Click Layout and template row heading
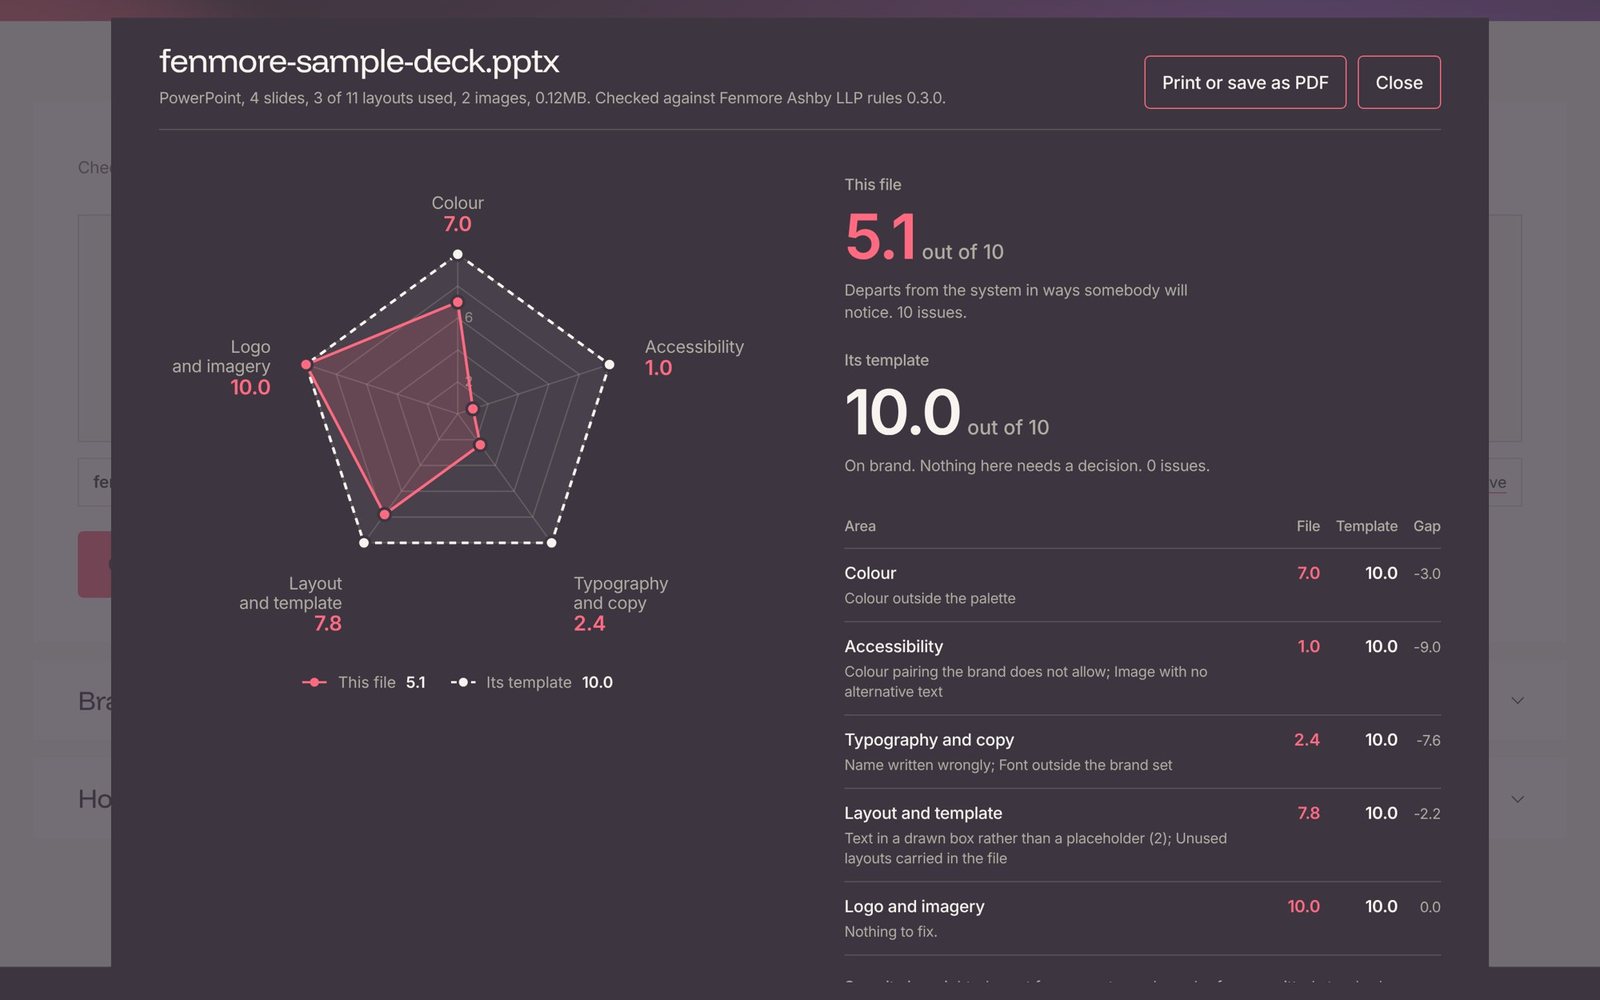The width and height of the screenshot is (1600, 1000). [x=923, y=813]
